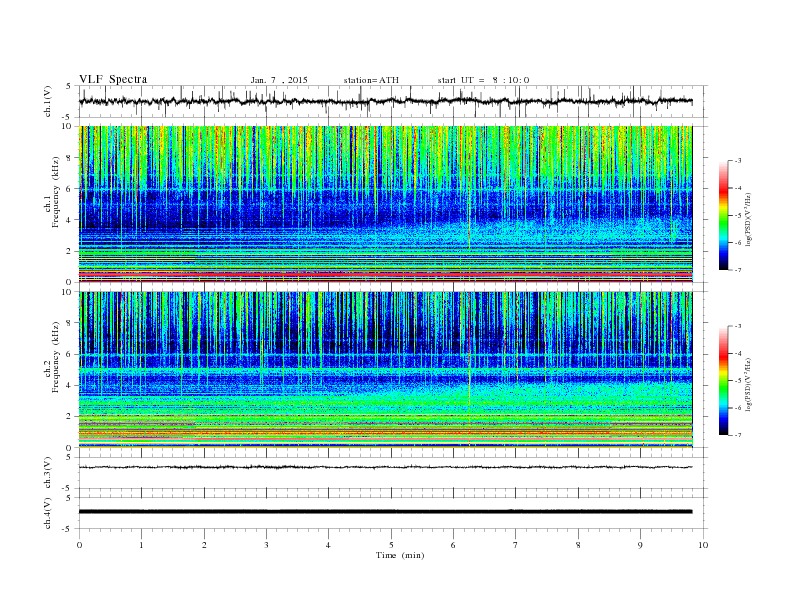The height and width of the screenshot is (612, 792).
Task: Click the time-axis tick label "0"
Action: 79,545
